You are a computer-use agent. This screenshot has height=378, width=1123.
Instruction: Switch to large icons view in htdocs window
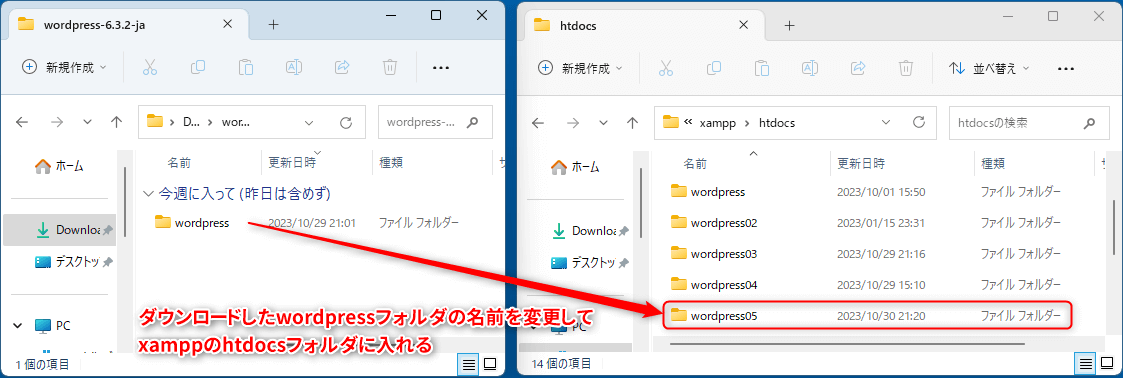(1107, 364)
